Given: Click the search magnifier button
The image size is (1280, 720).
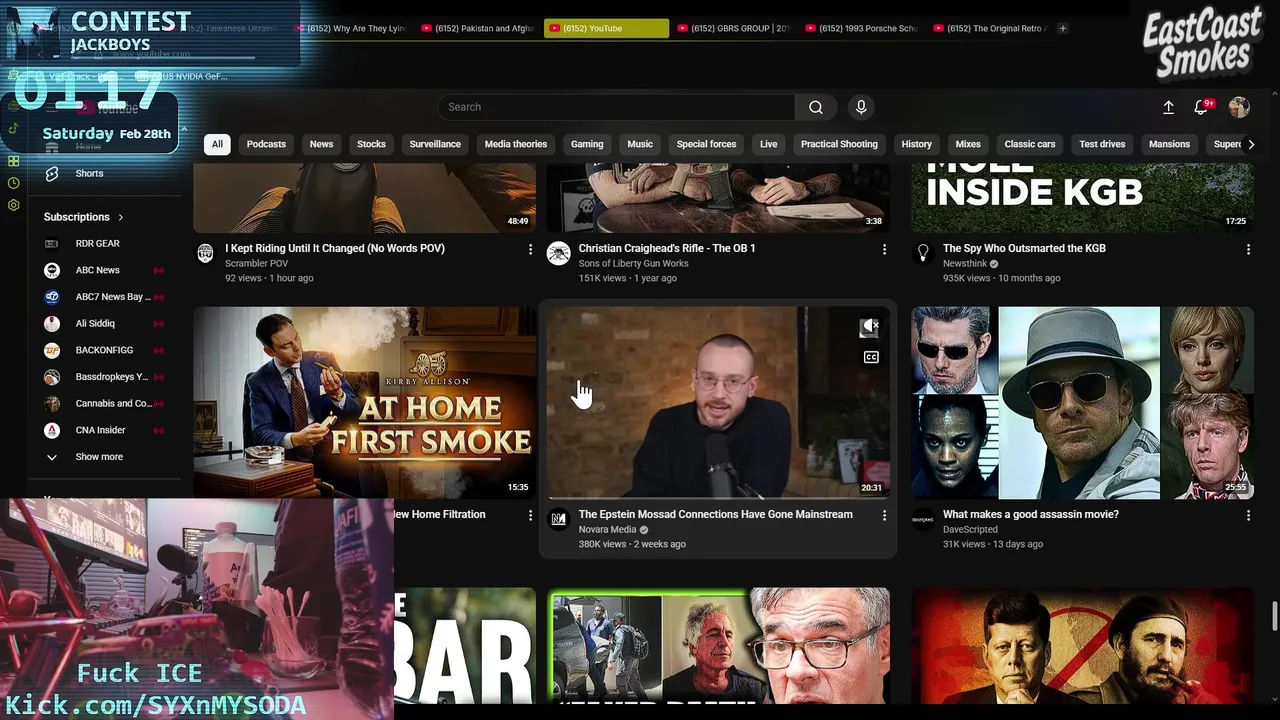Looking at the screenshot, I should point(816,107).
